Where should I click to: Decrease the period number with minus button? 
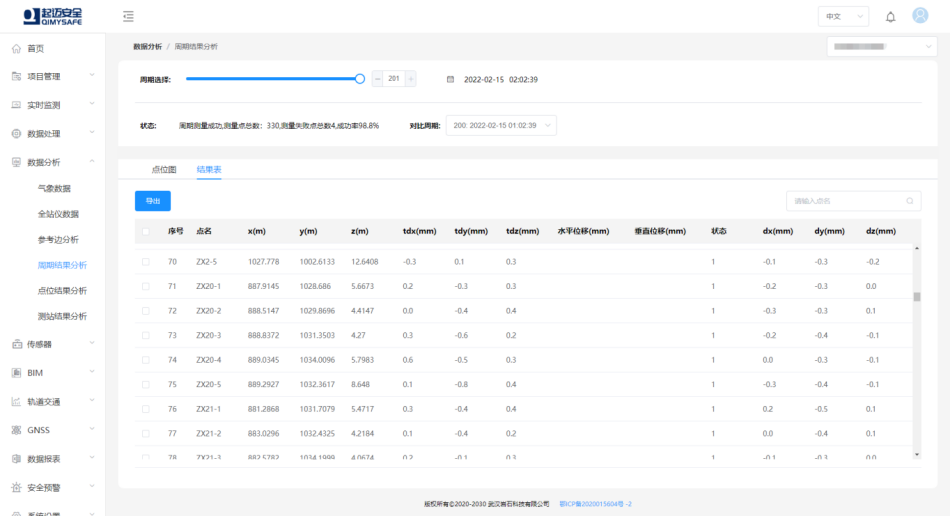[x=377, y=79]
